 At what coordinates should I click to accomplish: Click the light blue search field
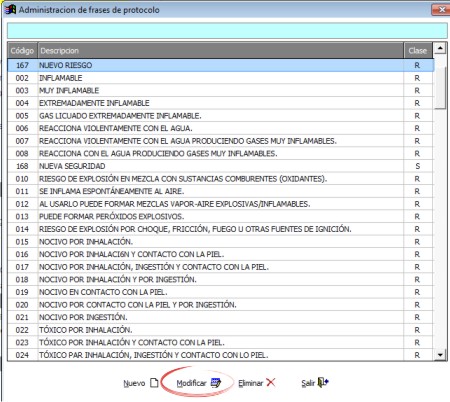227,31
